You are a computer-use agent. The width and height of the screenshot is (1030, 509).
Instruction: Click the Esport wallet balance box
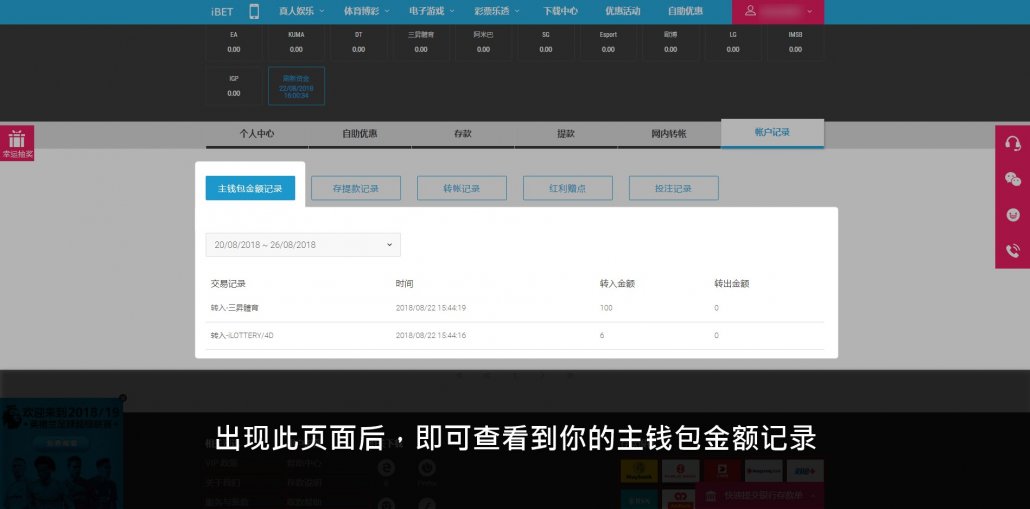tap(608, 43)
